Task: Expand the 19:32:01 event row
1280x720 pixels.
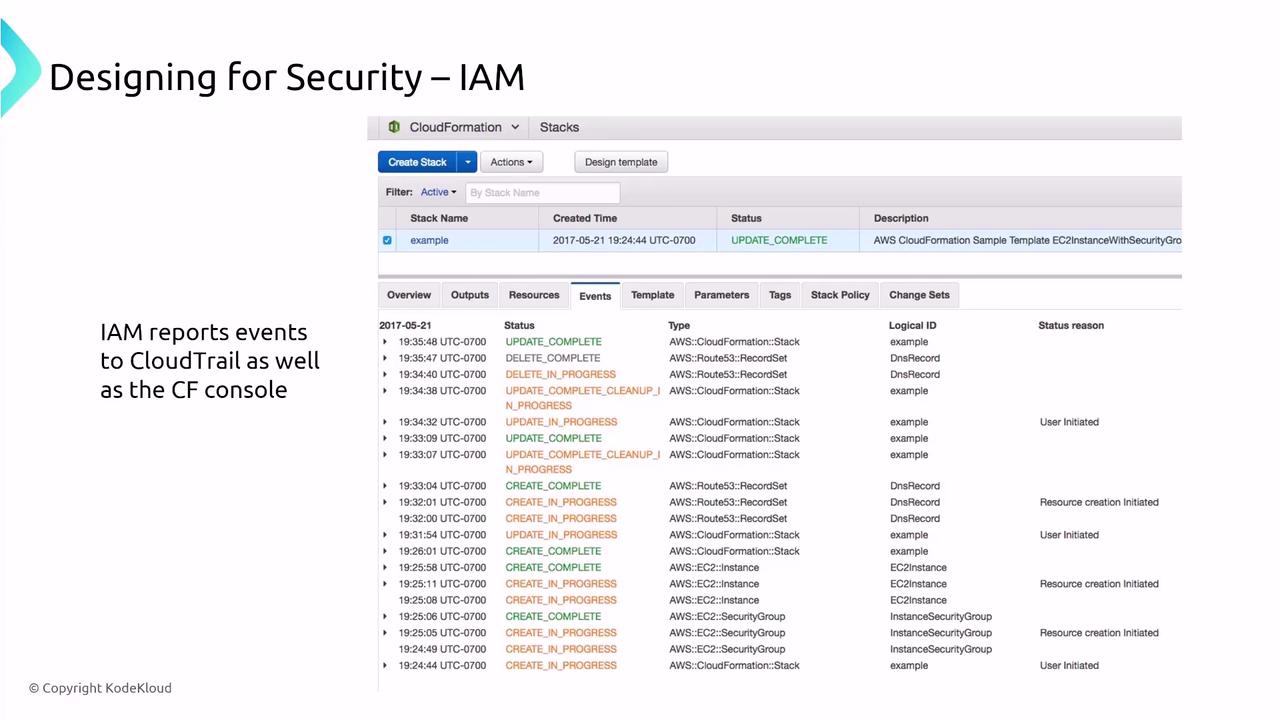Action: pos(385,502)
